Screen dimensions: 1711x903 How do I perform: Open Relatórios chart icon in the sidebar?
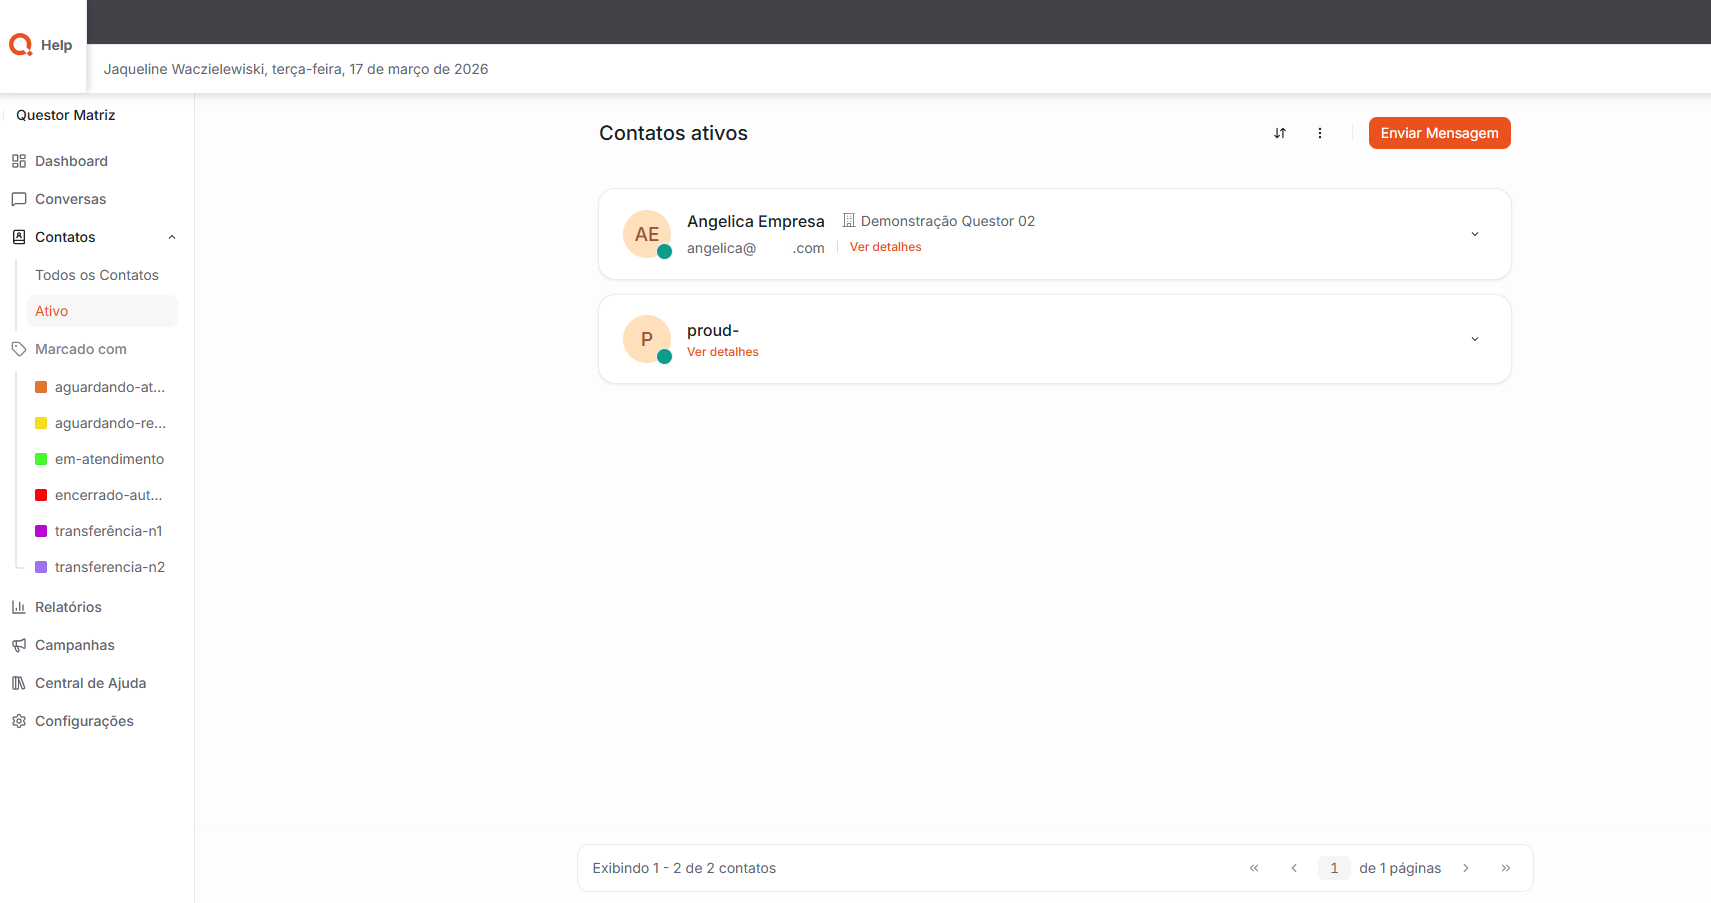tap(19, 607)
